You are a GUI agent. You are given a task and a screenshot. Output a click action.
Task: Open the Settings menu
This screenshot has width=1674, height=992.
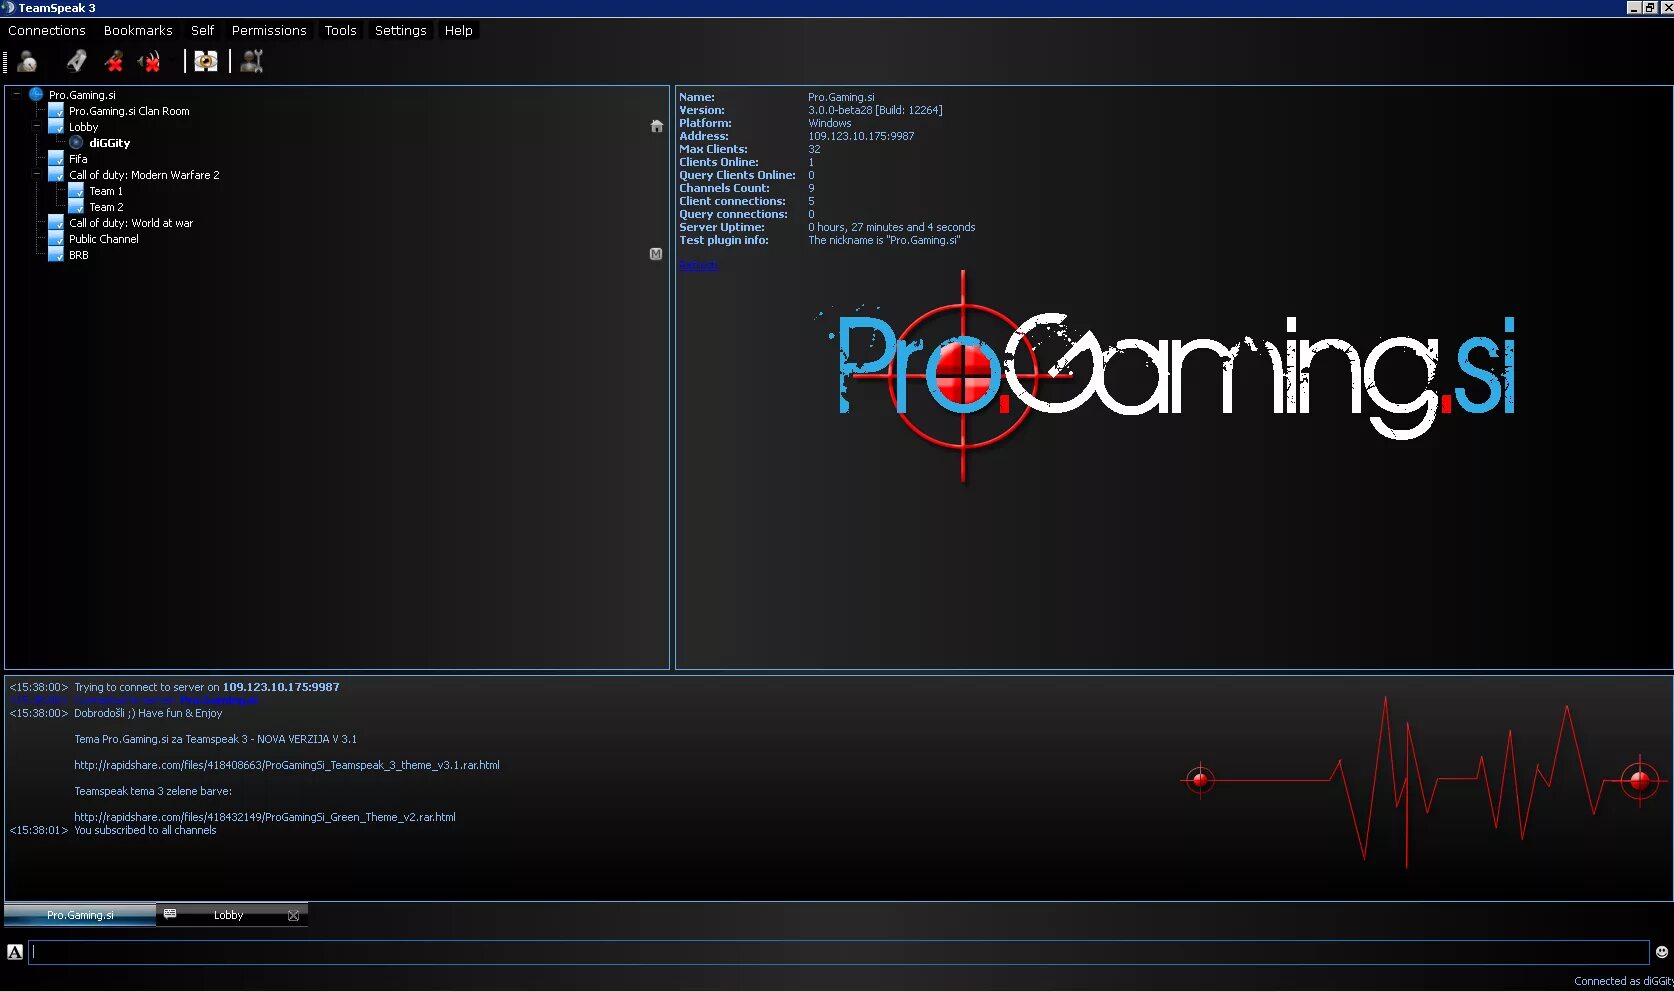click(400, 31)
